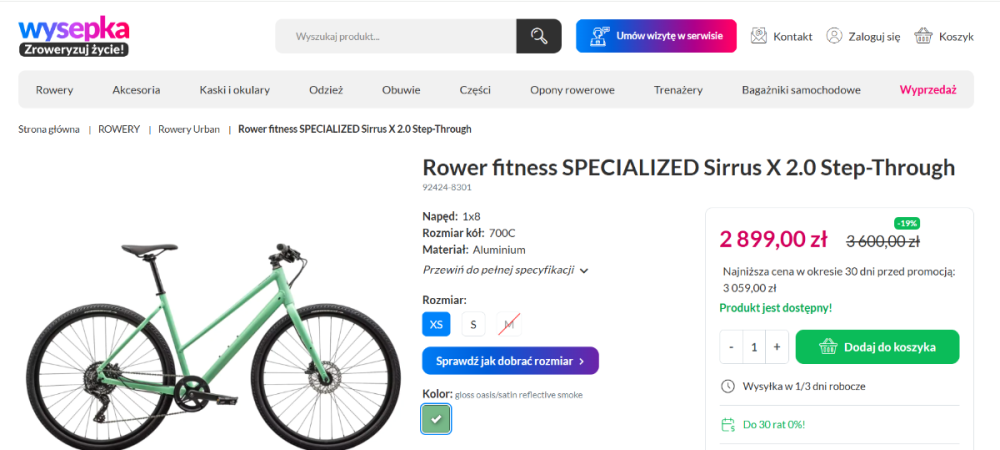This screenshot has height=450, width=1000.
Task: Select size XS
Action: 436,324
